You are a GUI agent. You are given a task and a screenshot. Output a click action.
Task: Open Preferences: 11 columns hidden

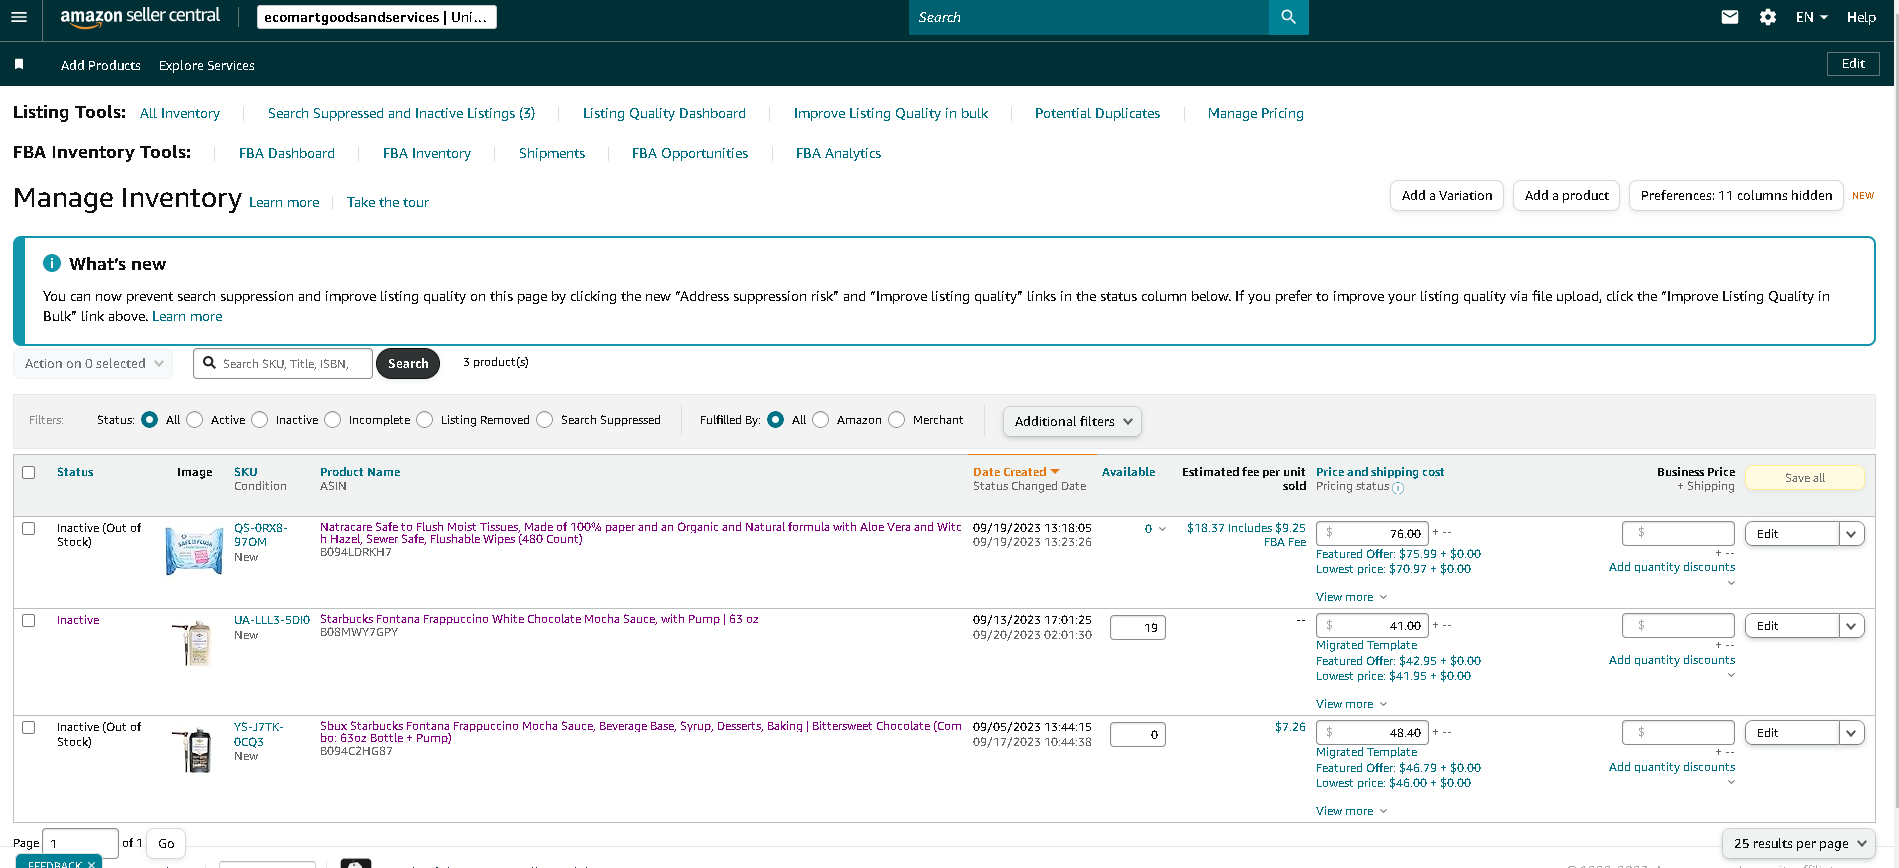1736,195
